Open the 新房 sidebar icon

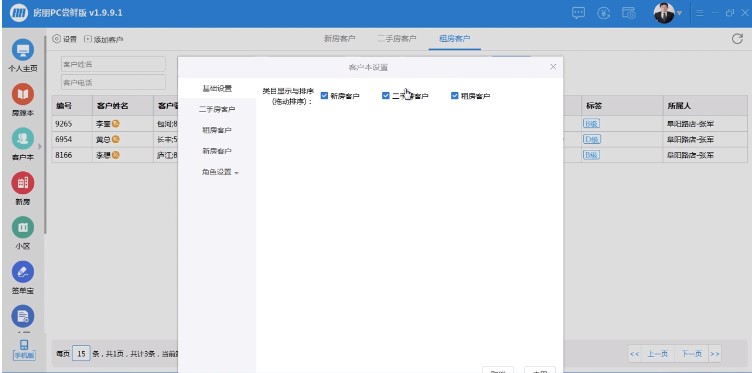(23, 183)
